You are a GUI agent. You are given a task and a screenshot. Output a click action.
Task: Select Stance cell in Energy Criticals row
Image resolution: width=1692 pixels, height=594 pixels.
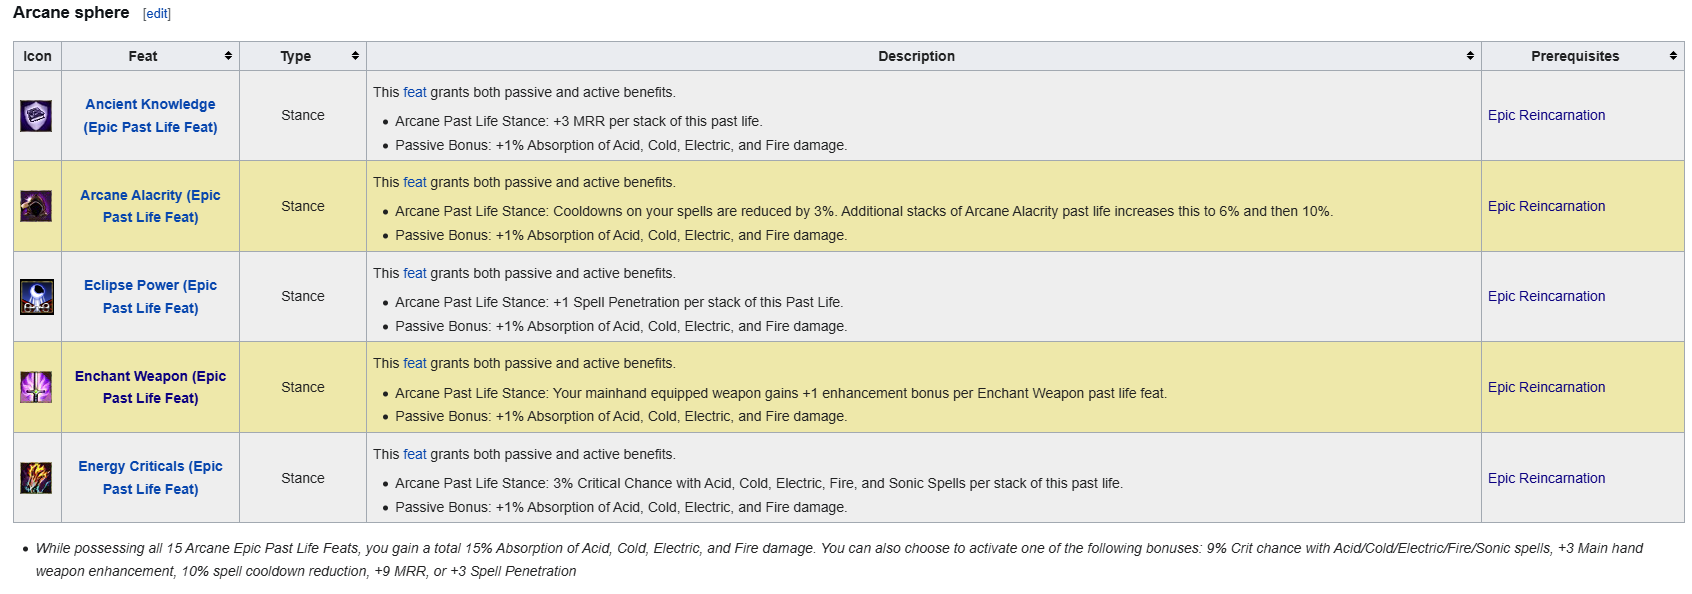coord(303,478)
